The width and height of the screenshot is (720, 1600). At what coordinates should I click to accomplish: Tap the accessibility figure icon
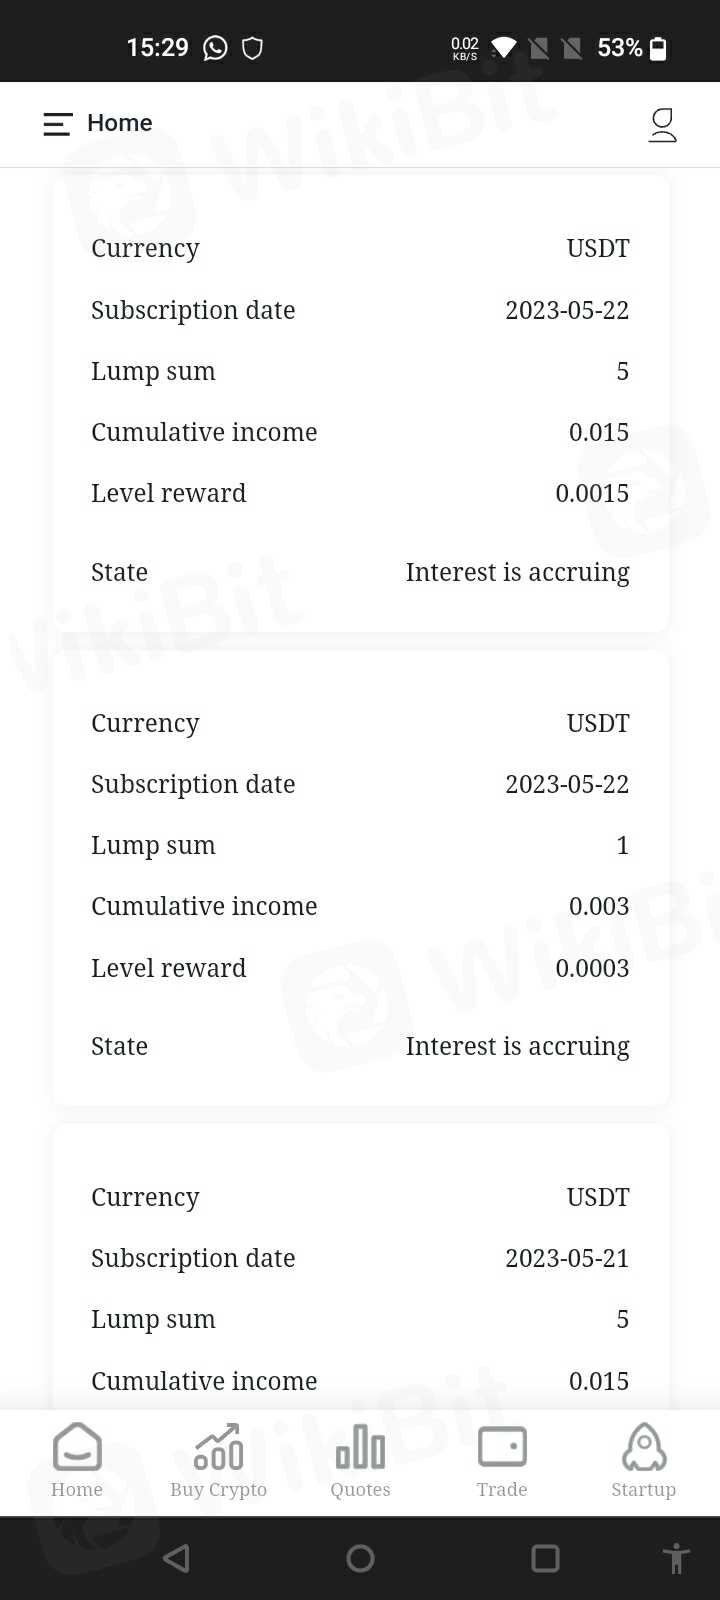pos(676,1559)
